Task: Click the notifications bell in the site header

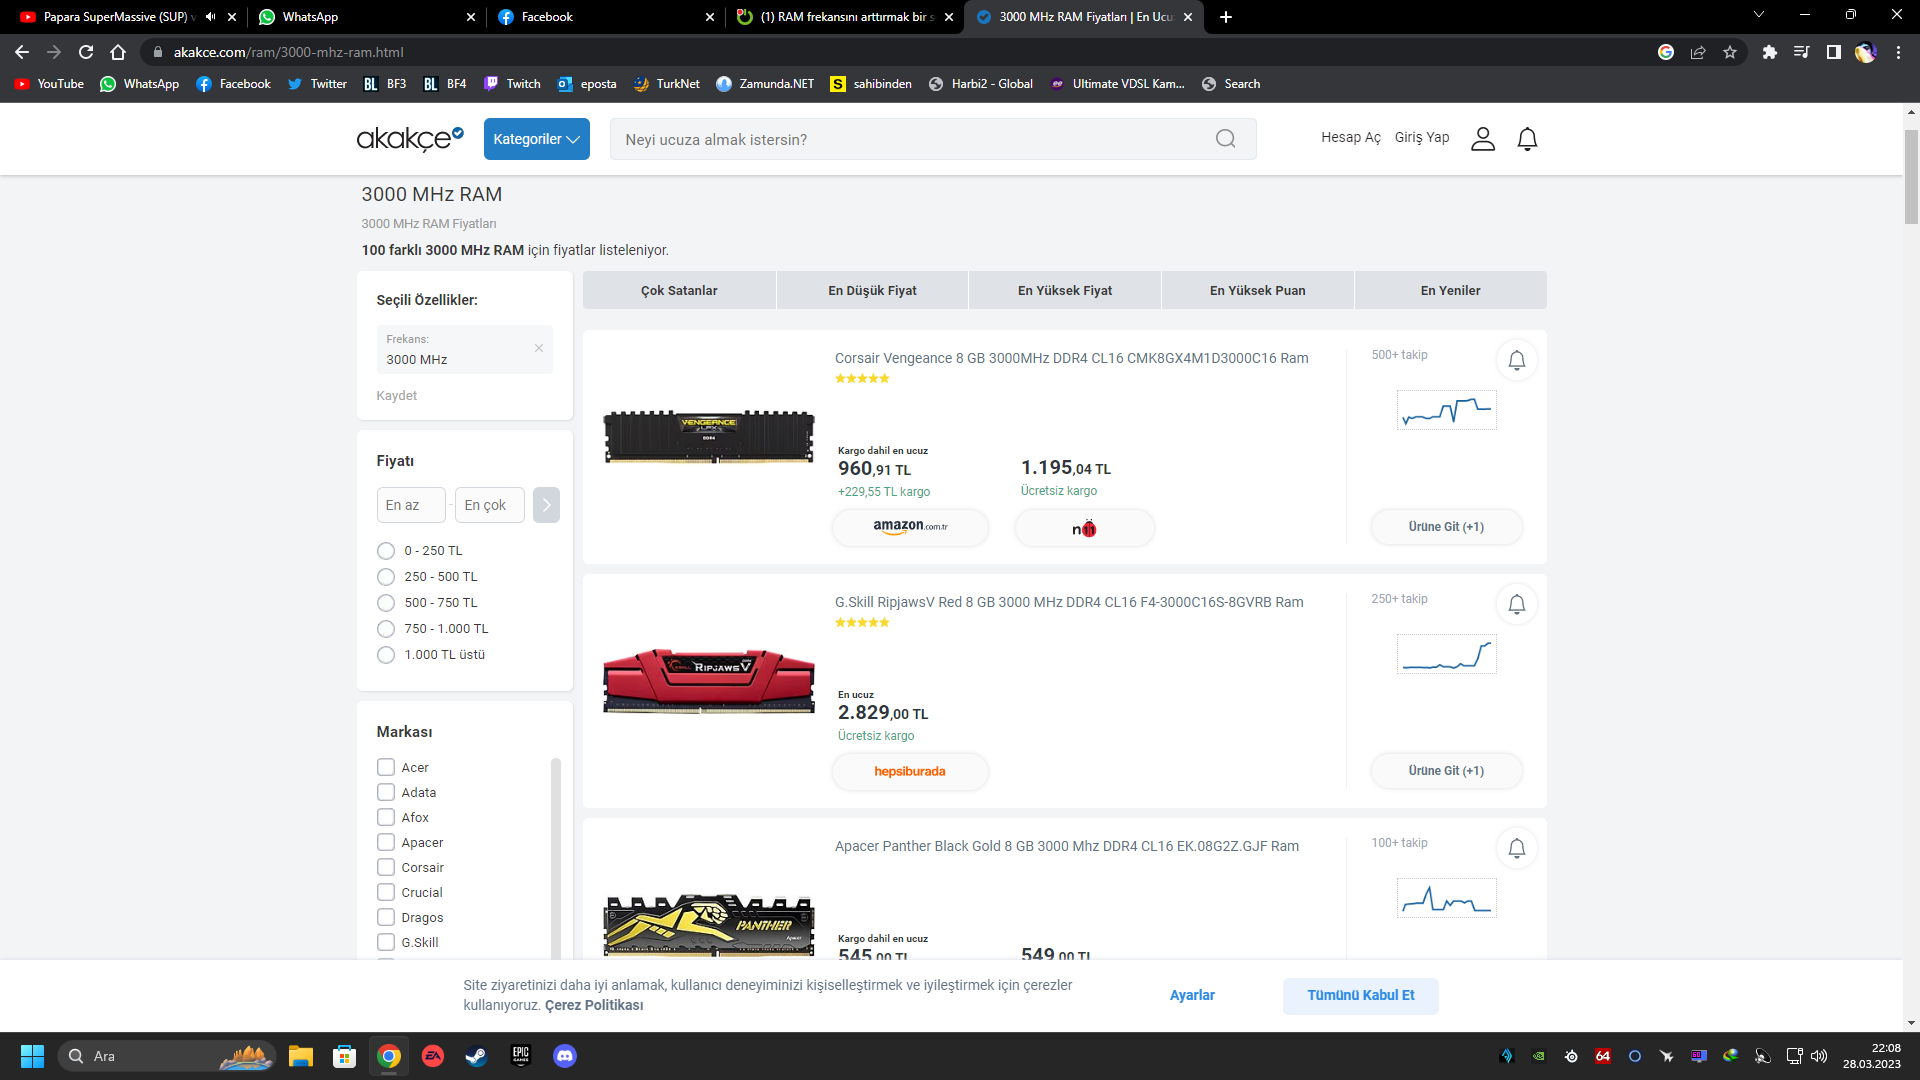Action: 1527,139
